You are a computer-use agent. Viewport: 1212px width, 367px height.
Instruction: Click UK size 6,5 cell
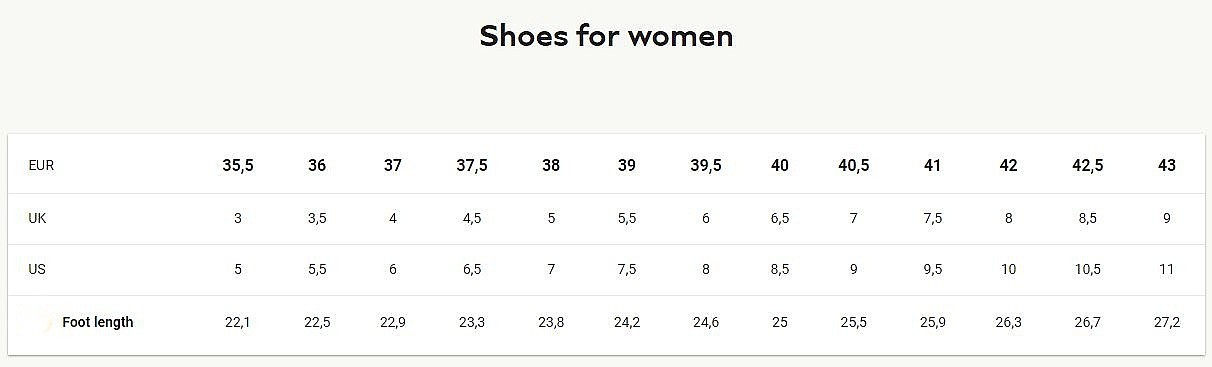pyautogui.click(x=780, y=218)
